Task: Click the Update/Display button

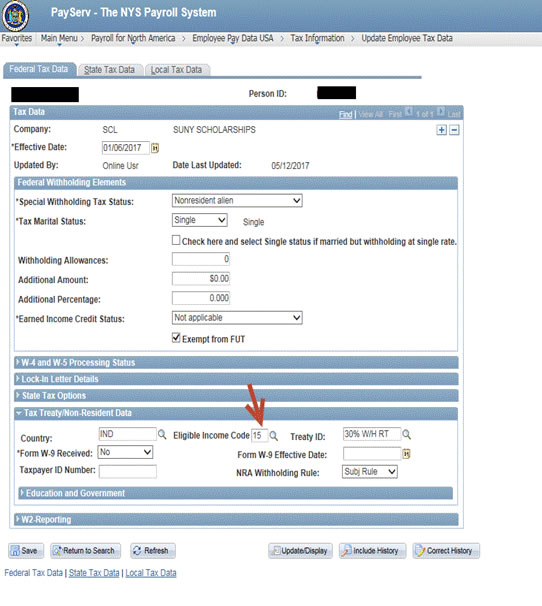Action: tap(300, 551)
